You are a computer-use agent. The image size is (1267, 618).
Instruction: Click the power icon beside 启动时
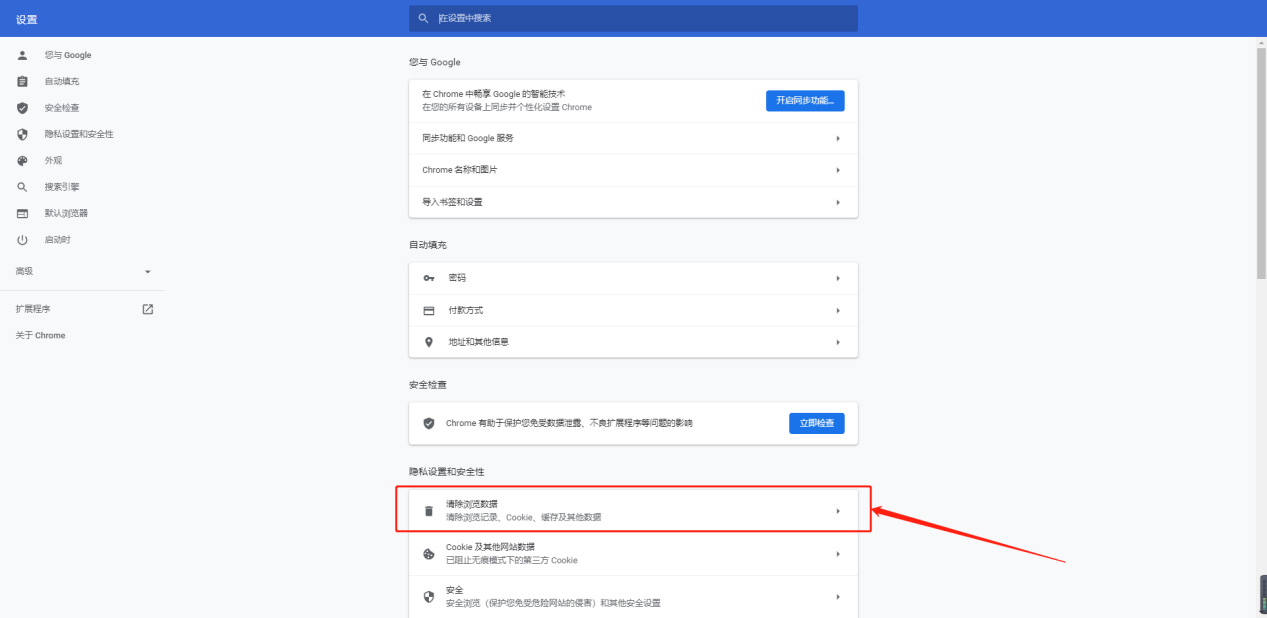22,240
